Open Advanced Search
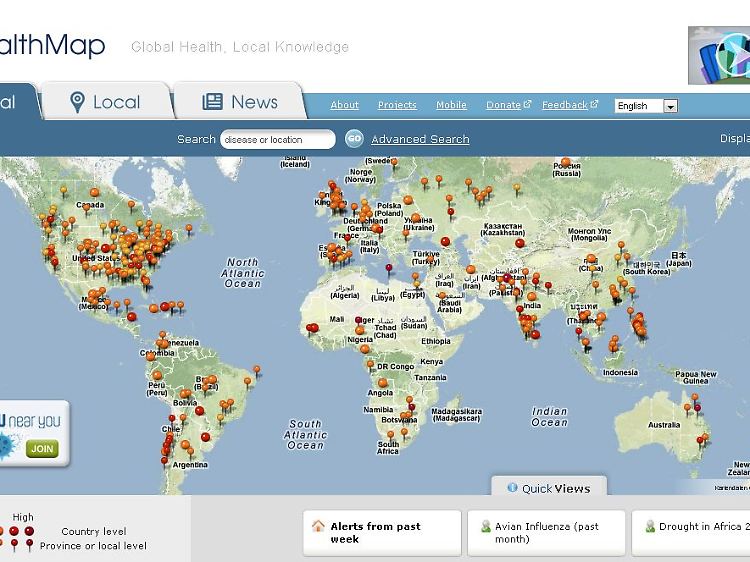 [x=420, y=139]
